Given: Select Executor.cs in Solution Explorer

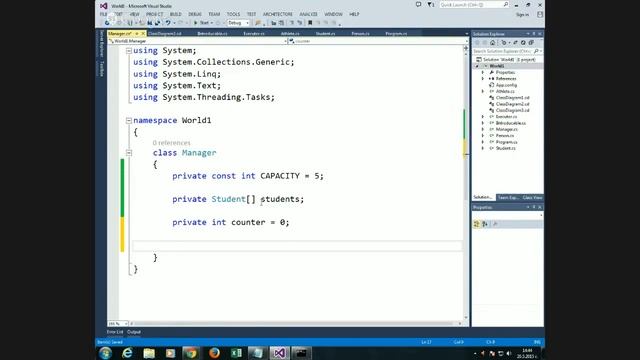Looking at the screenshot, I should (506, 117).
